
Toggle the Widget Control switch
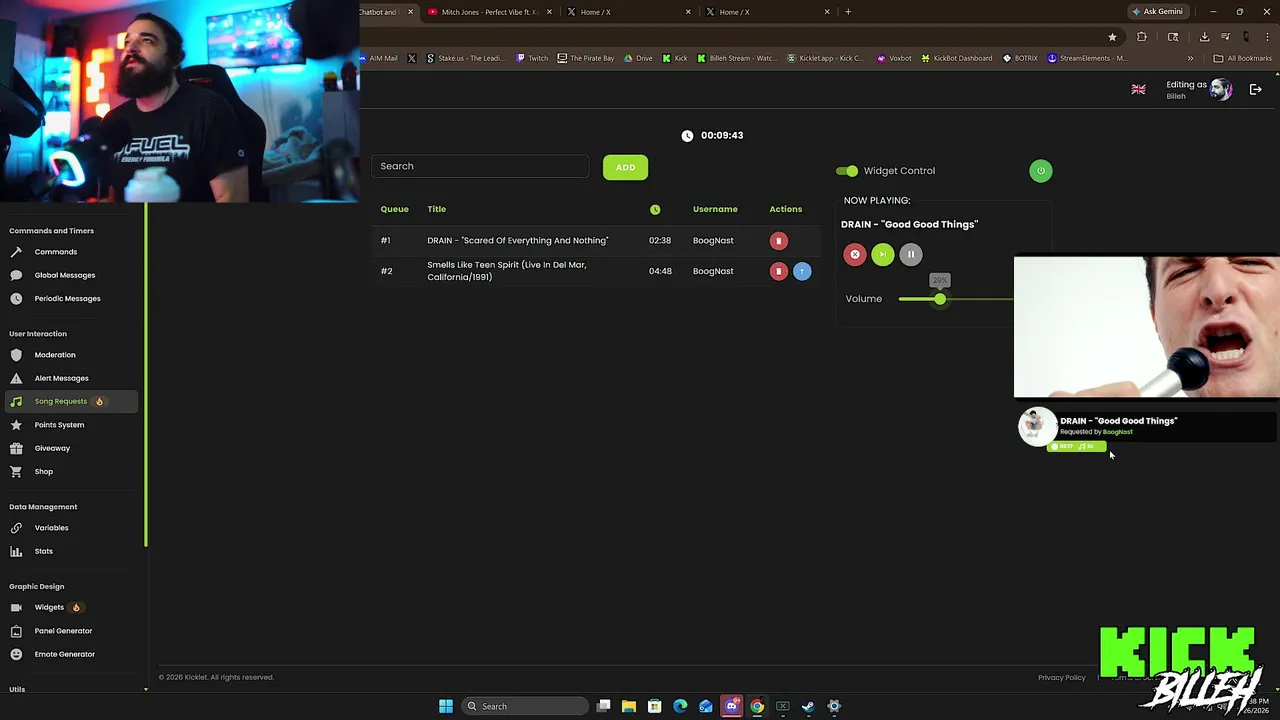pos(847,171)
